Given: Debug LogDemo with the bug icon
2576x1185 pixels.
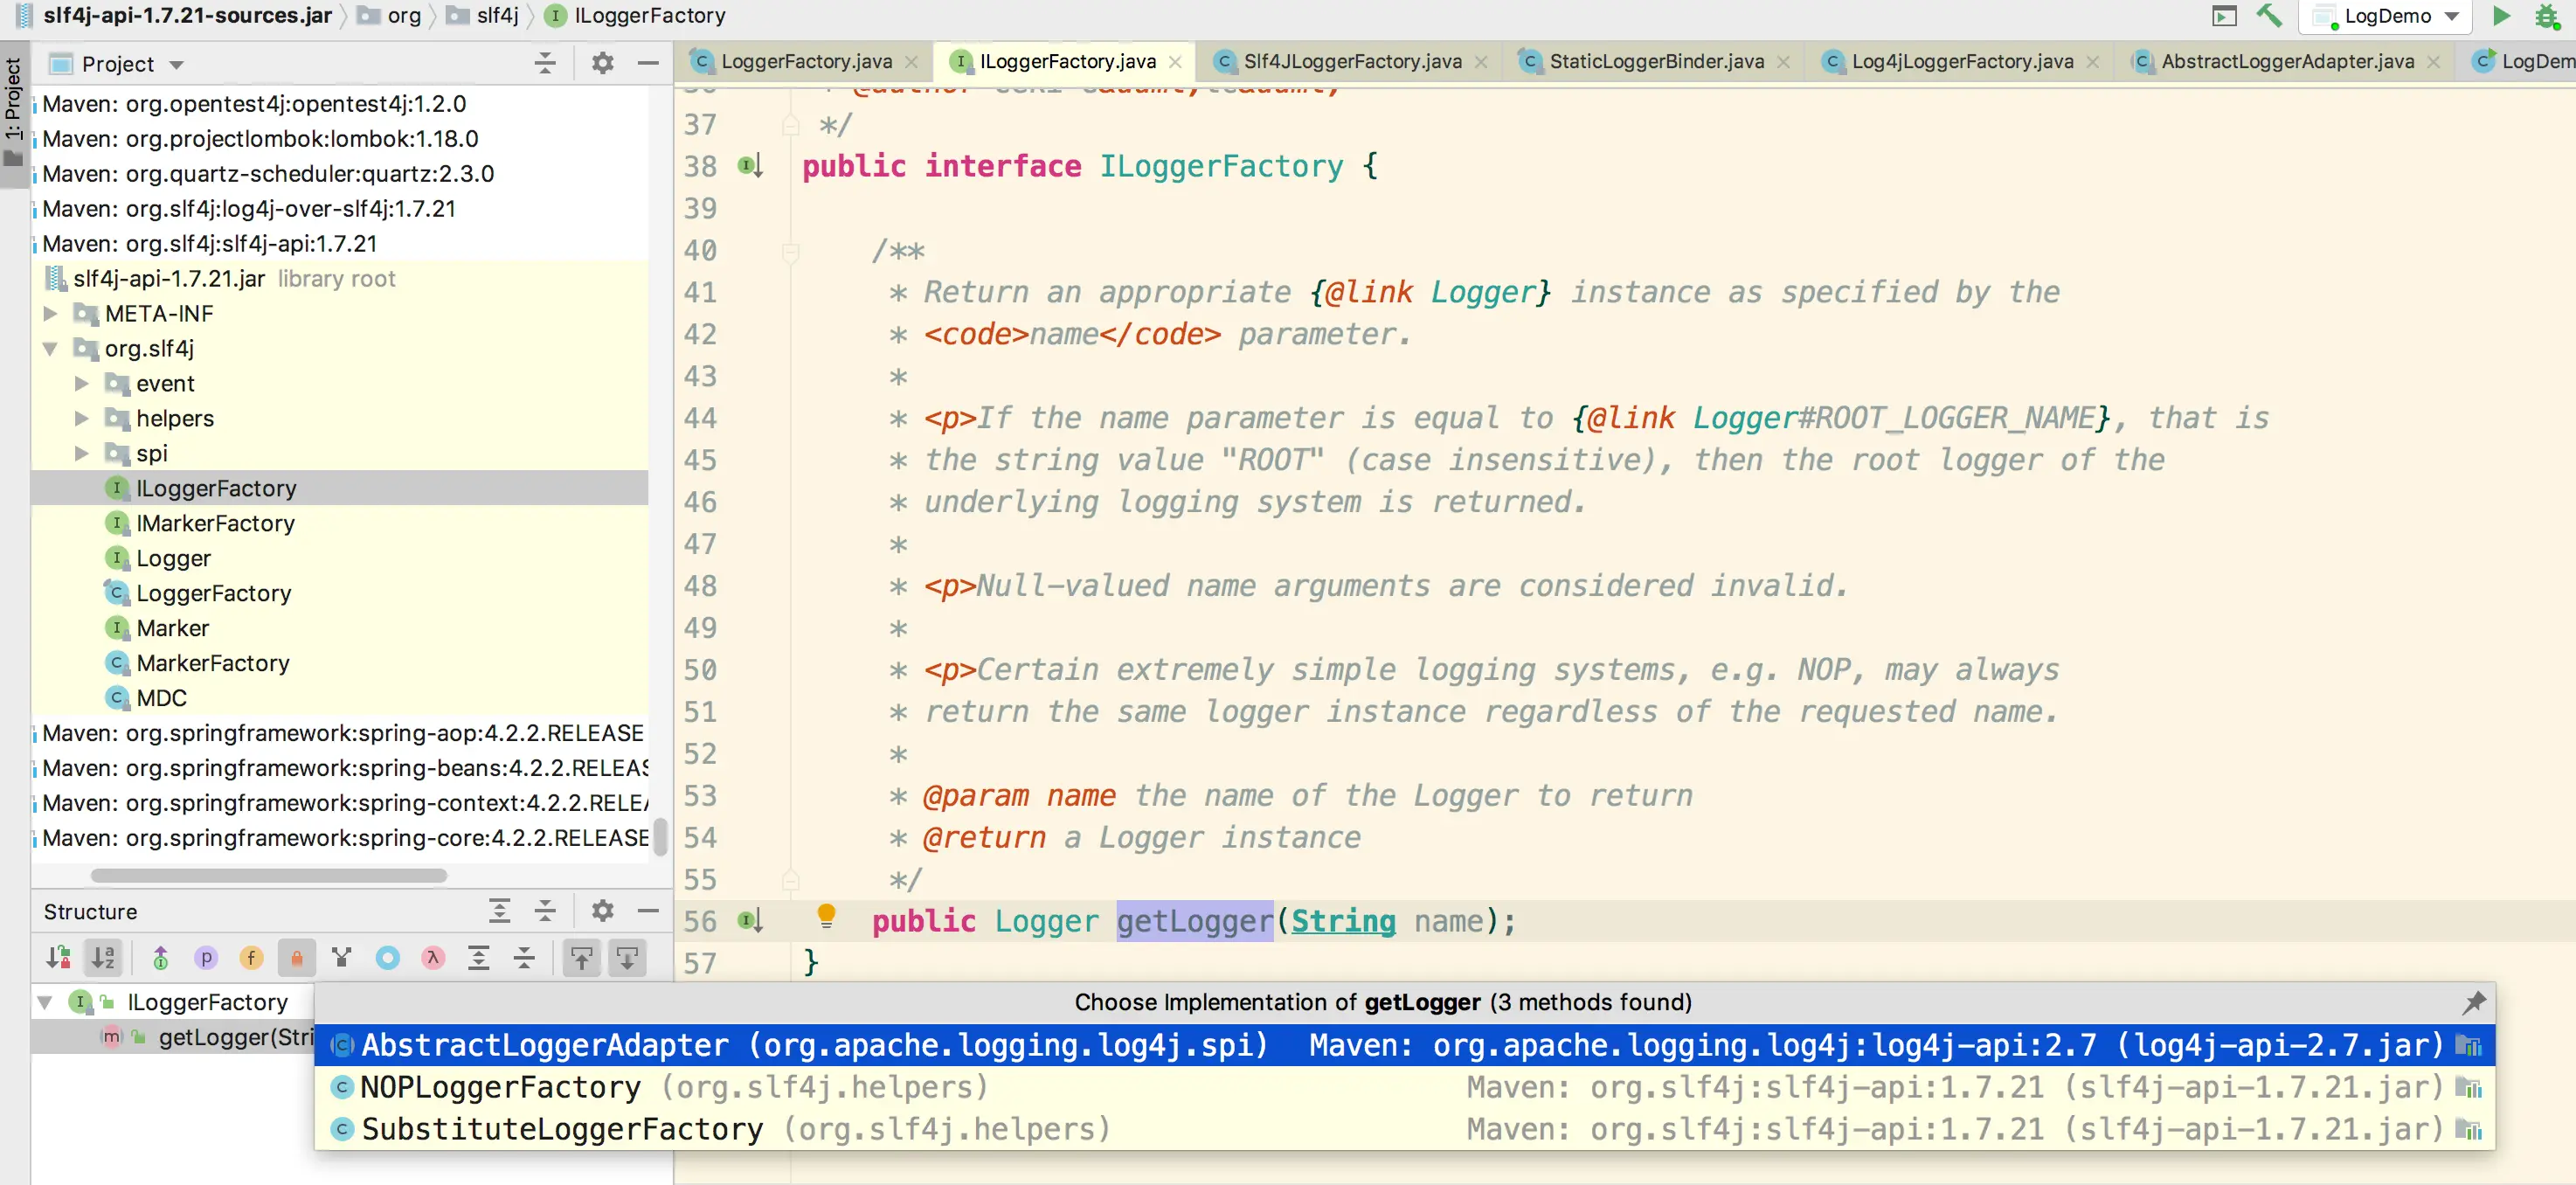Looking at the screenshot, I should 2547,16.
